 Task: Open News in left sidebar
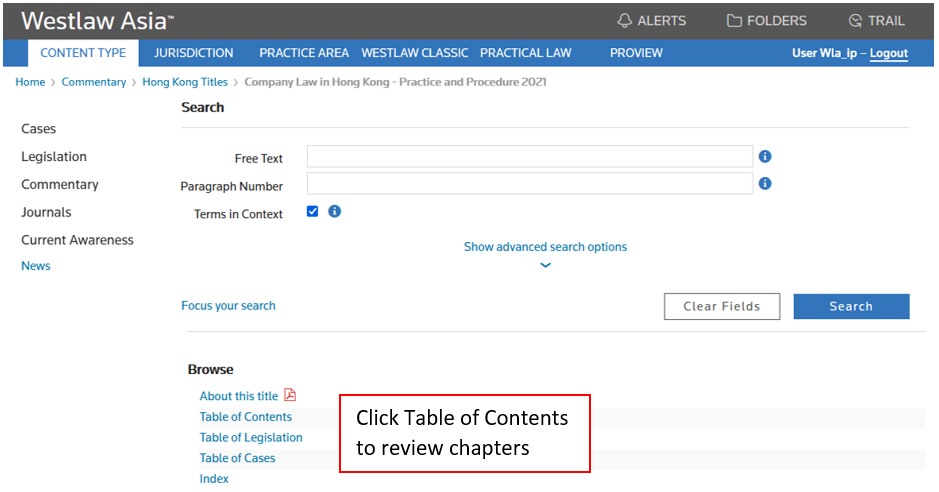(35, 266)
